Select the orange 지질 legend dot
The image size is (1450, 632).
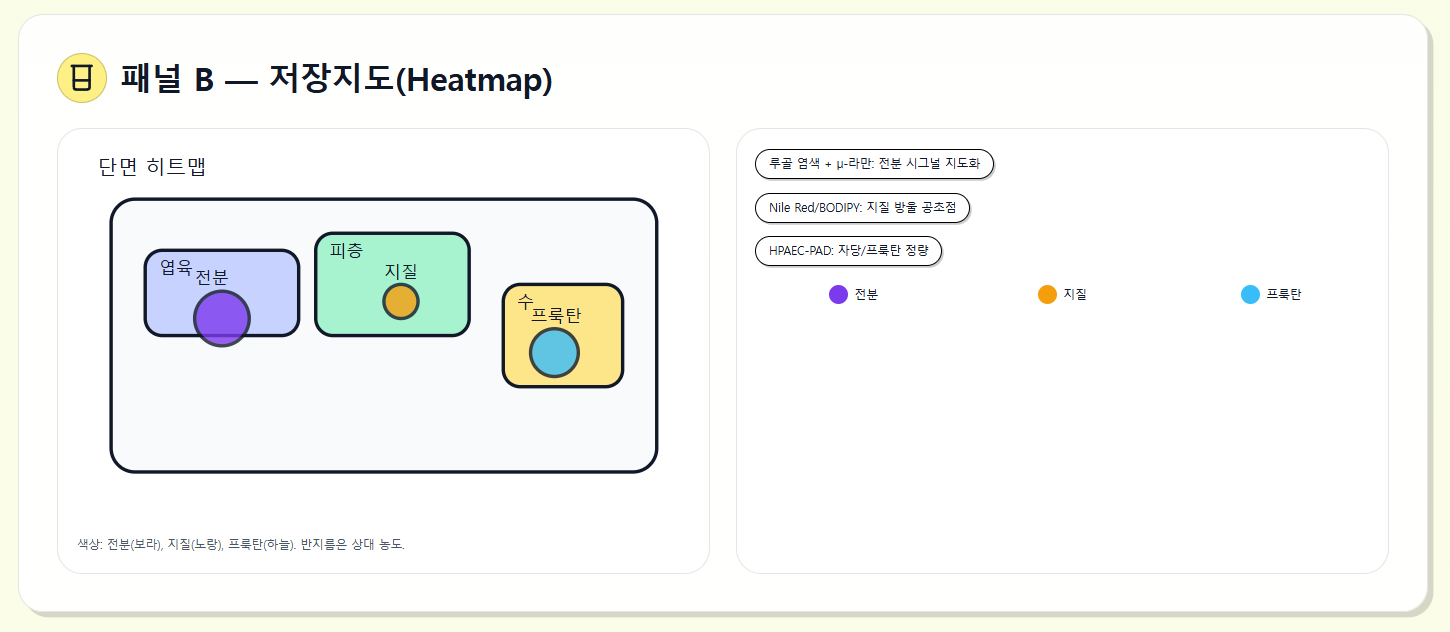[1047, 294]
